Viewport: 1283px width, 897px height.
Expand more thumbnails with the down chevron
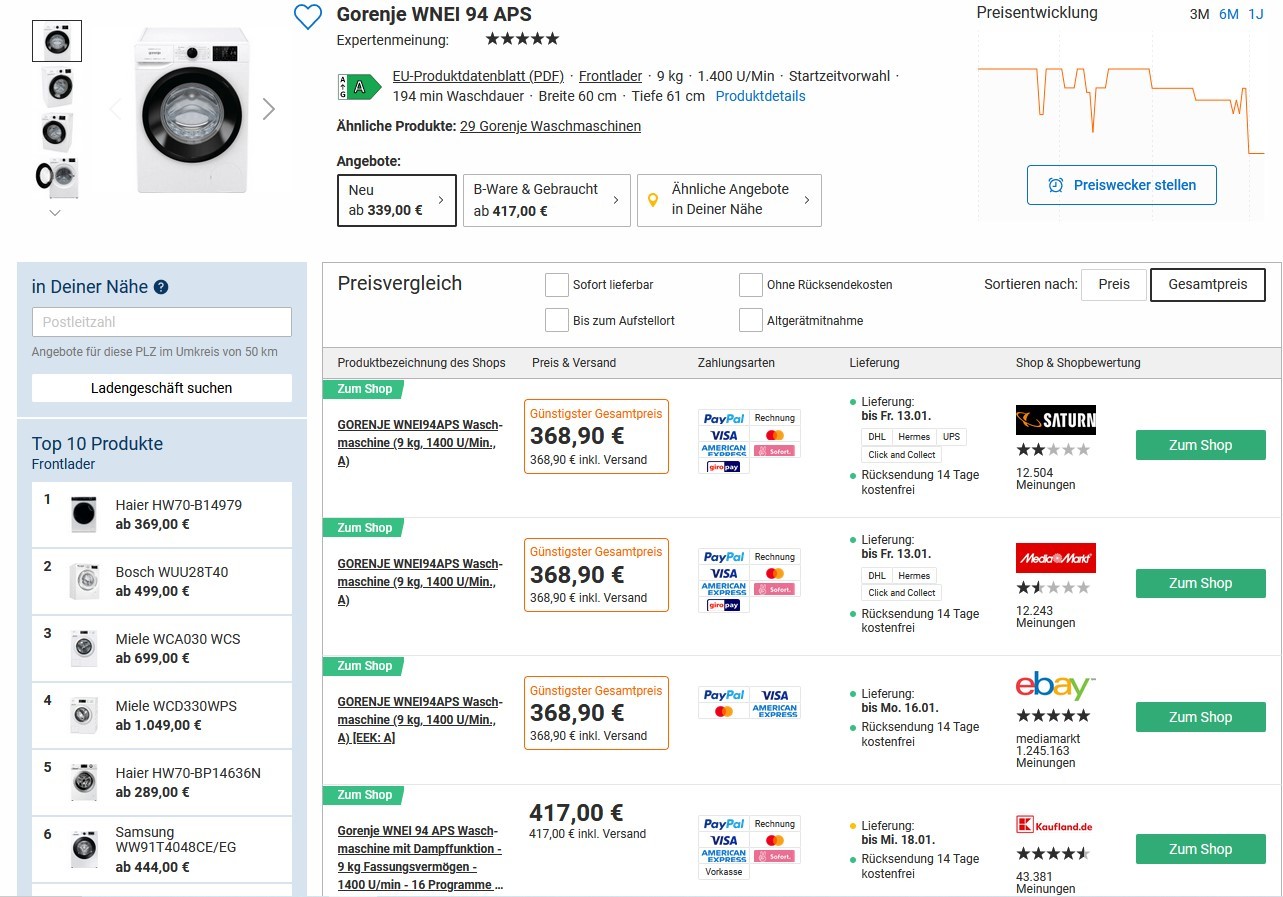coord(55,212)
